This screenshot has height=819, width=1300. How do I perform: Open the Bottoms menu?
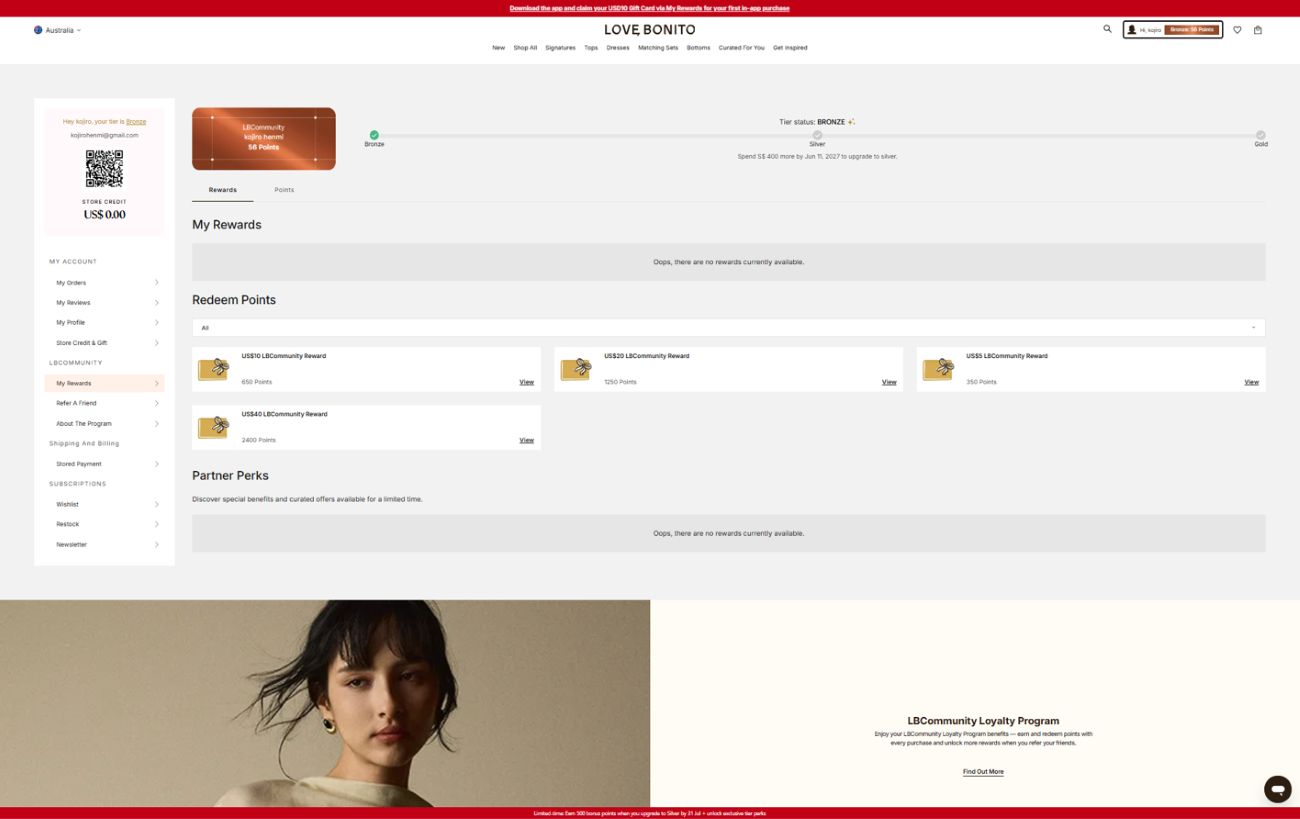[x=698, y=48]
